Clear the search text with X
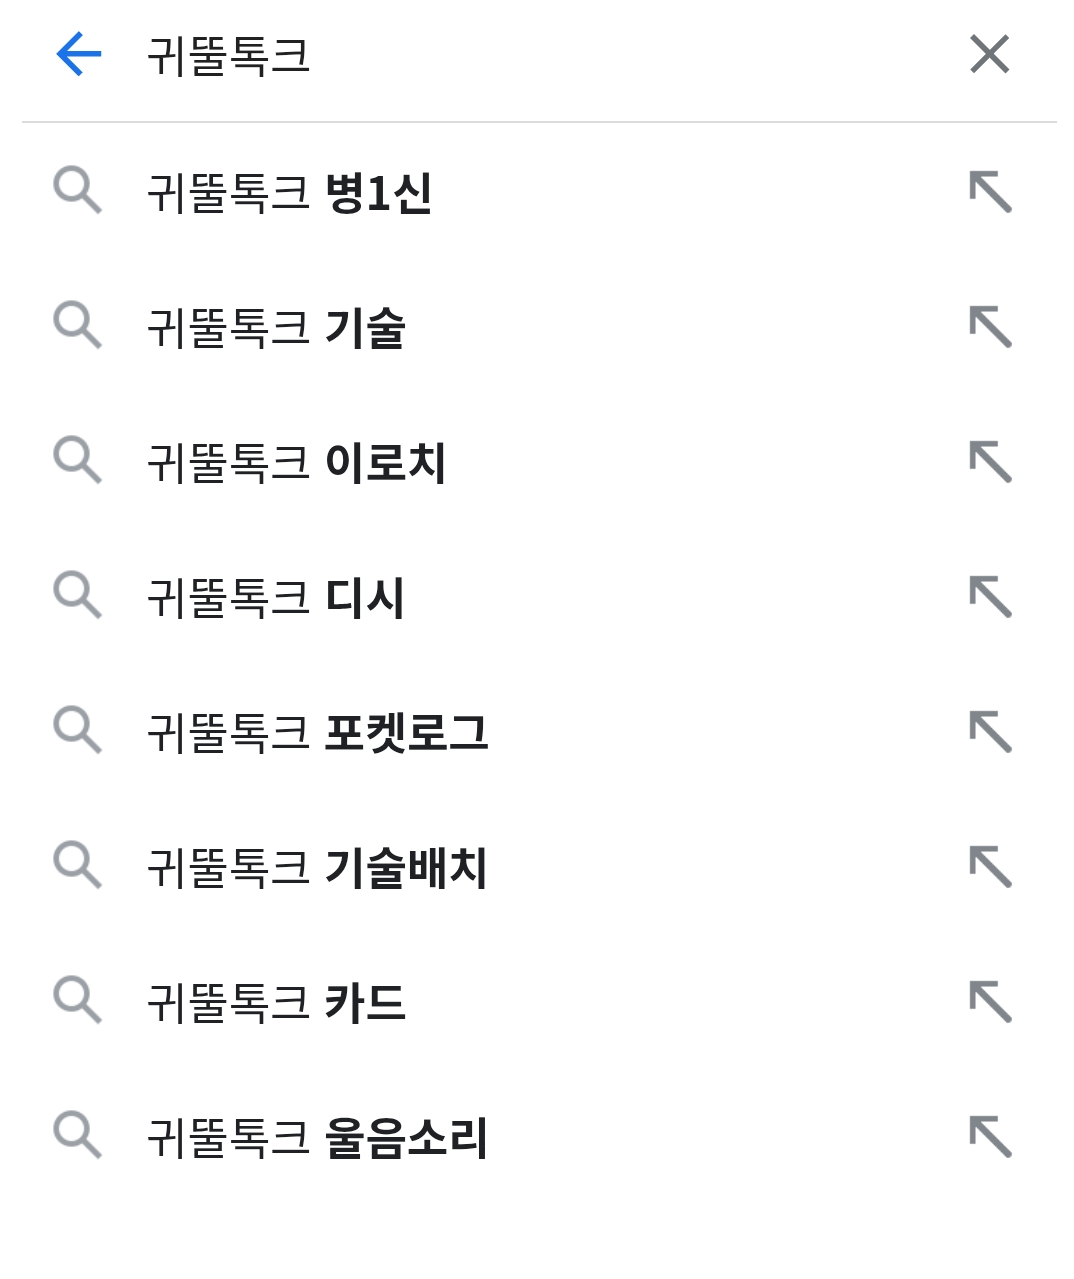This screenshot has width=1074, height=1279. (989, 54)
